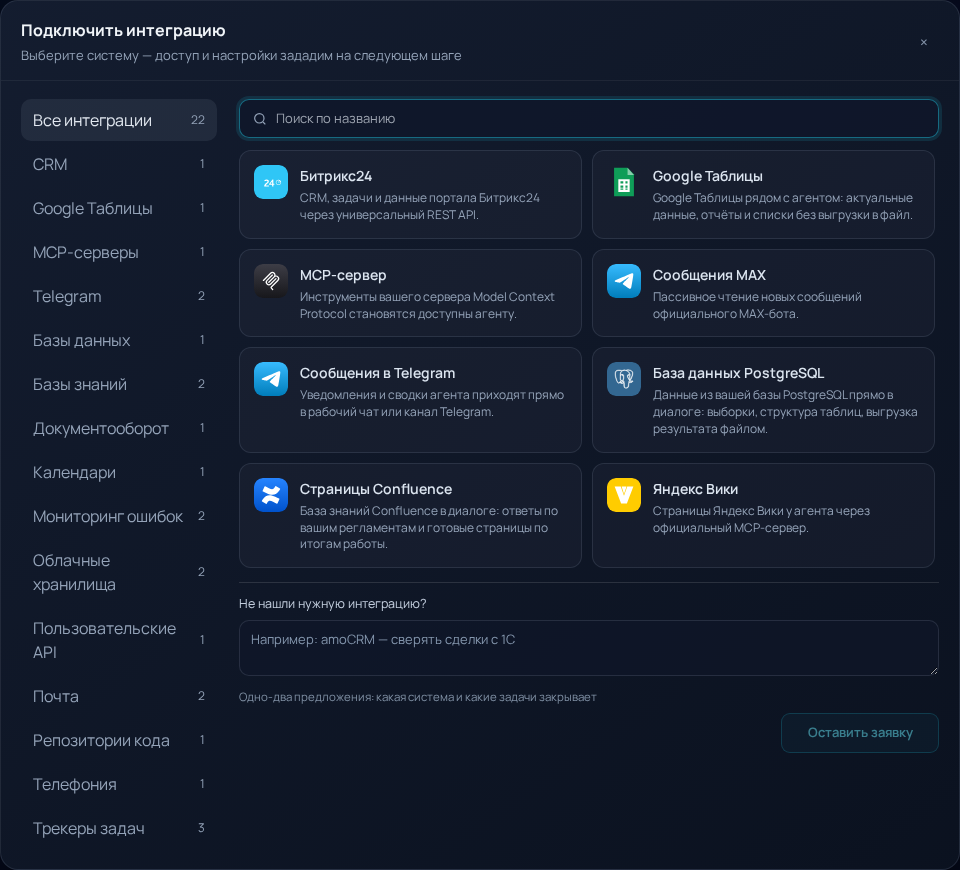
Task: Focus the Поиск по названию search field
Action: 588,119
